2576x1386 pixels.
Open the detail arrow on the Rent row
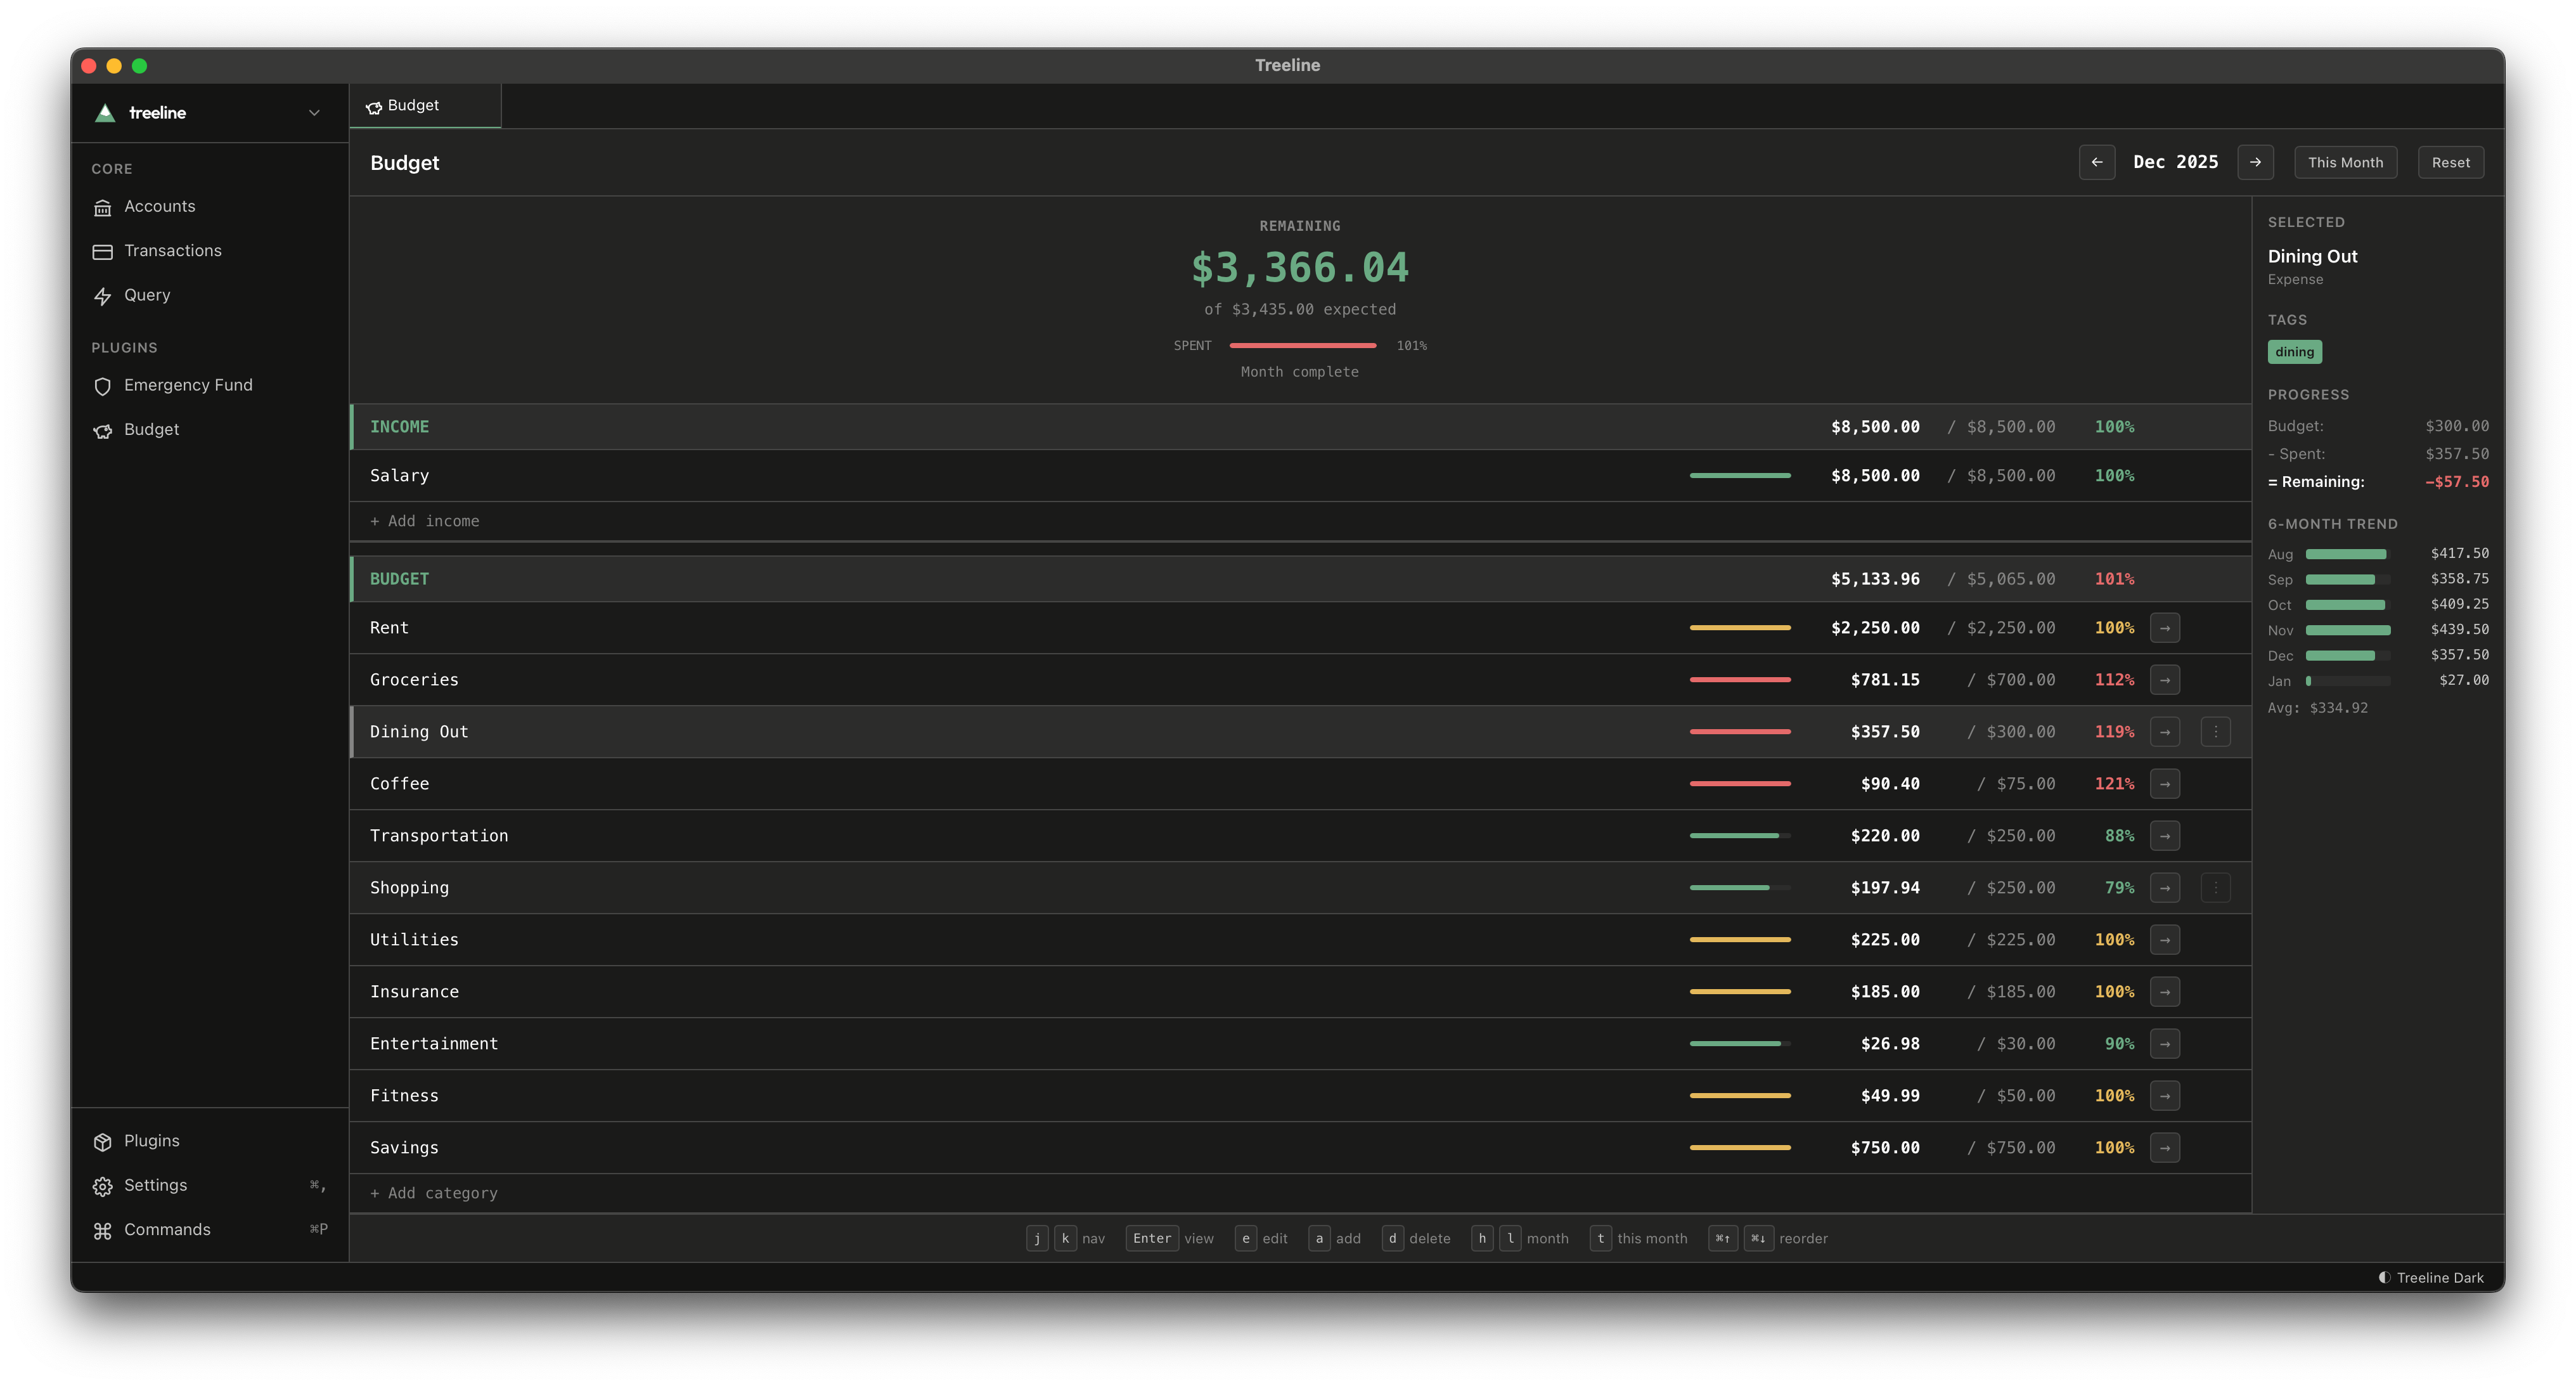[x=2165, y=628]
